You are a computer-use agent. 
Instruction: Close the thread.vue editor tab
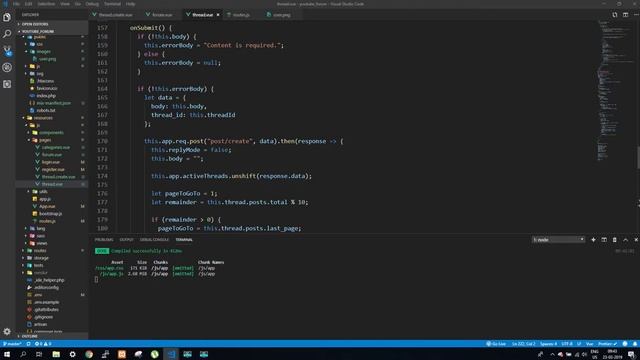pos(218,15)
